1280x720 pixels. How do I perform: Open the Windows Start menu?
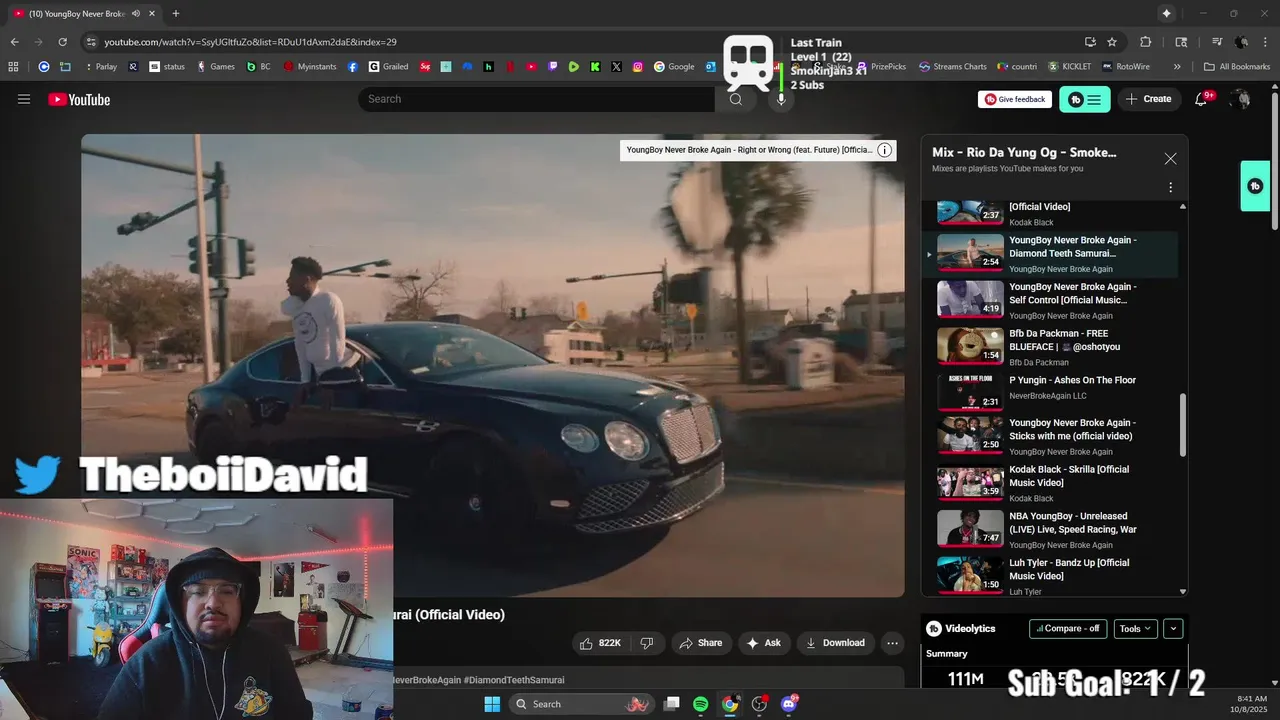click(492, 704)
